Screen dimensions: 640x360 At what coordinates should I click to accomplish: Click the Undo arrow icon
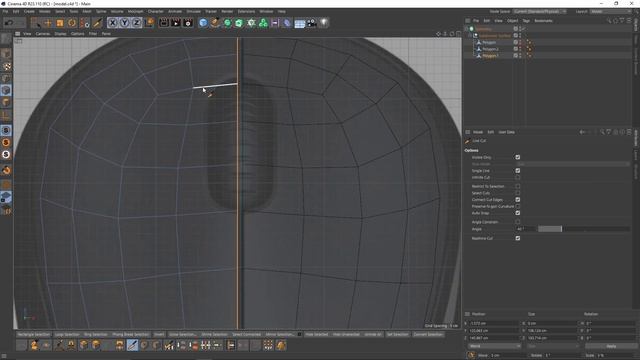(x=9, y=23)
